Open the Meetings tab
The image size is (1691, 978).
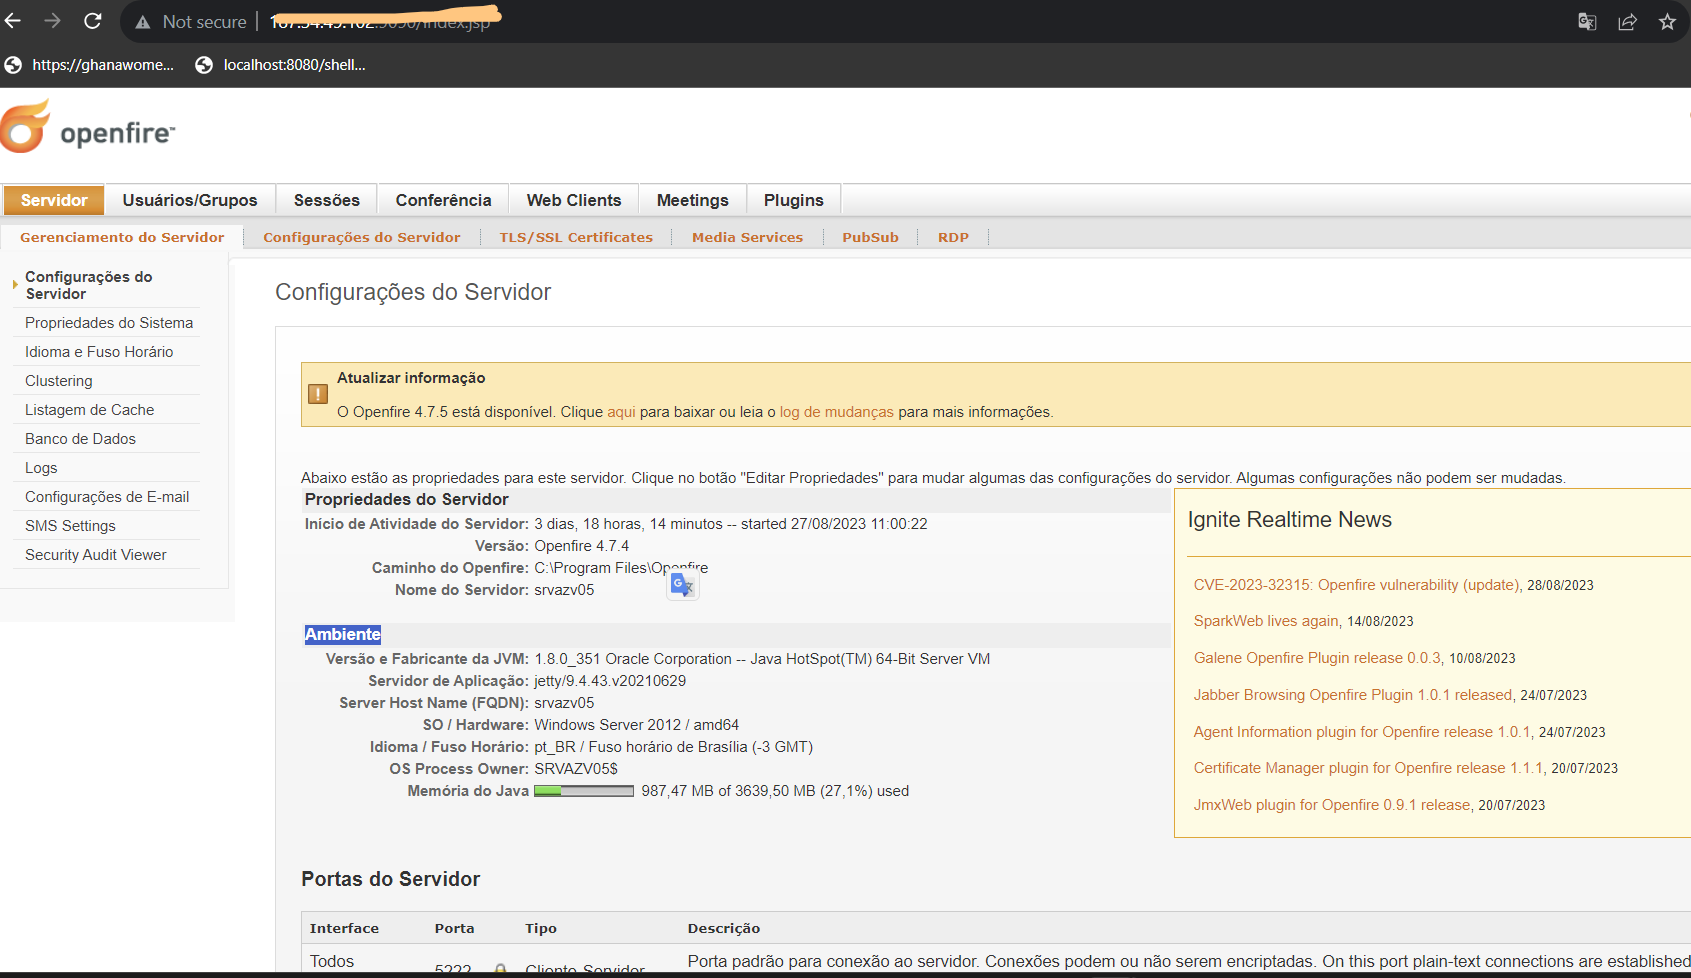(x=693, y=200)
